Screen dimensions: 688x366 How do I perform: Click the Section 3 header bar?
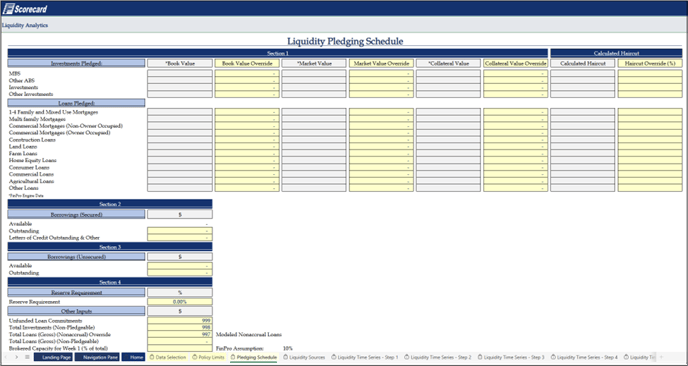coord(110,247)
